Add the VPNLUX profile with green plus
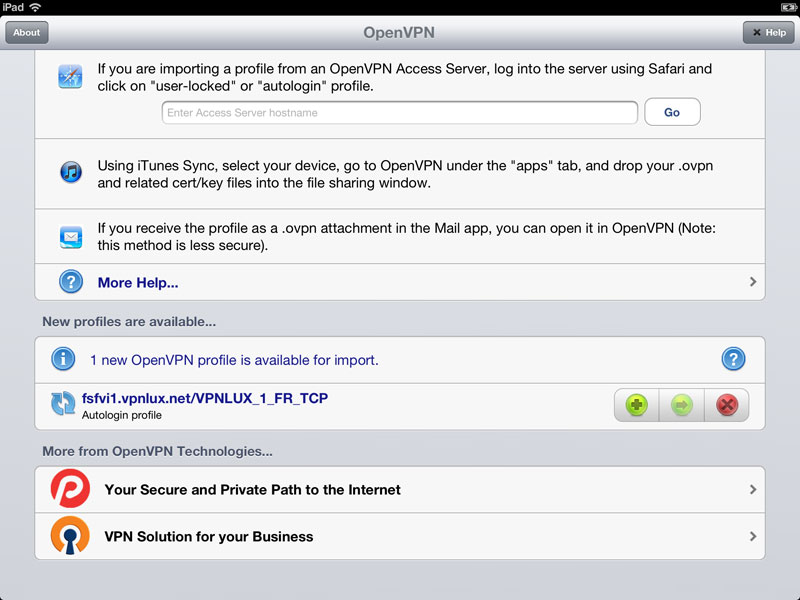Screen dimensions: 800x600 click(x=636, y=405)
